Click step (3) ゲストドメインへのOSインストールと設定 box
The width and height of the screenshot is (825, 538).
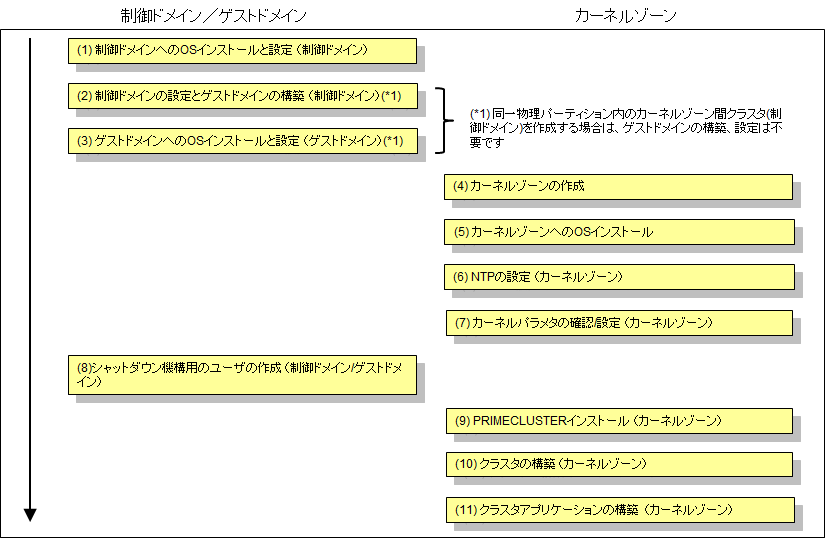click(243, 141)
